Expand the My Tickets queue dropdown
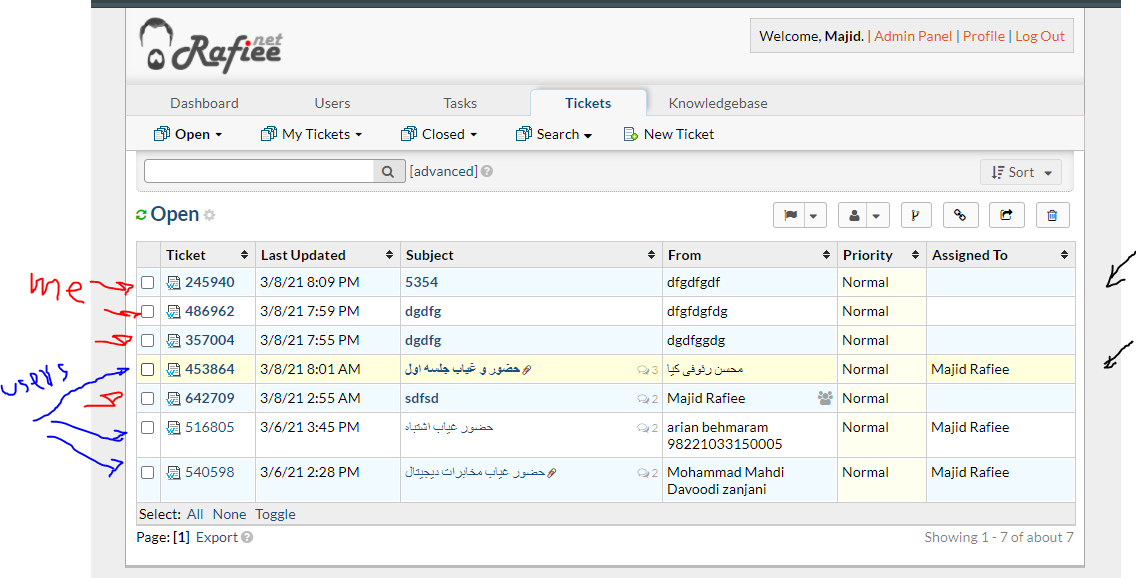The height and width of the screenshot is (578, 1136). 311,134
